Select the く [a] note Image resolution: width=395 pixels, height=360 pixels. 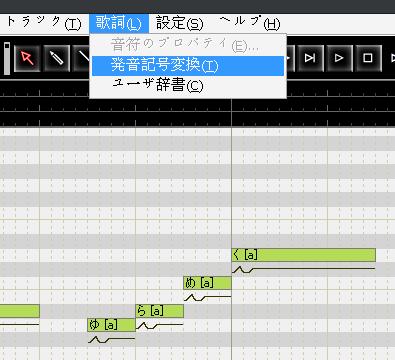tap(304, 255)
